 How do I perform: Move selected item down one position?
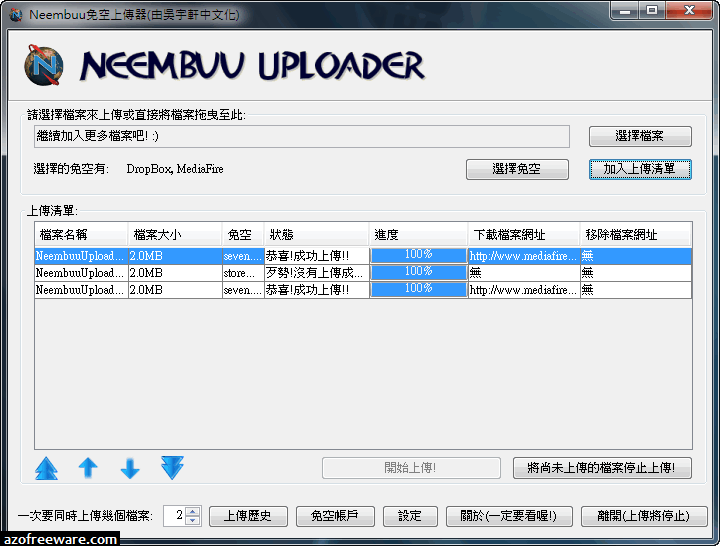130,468
